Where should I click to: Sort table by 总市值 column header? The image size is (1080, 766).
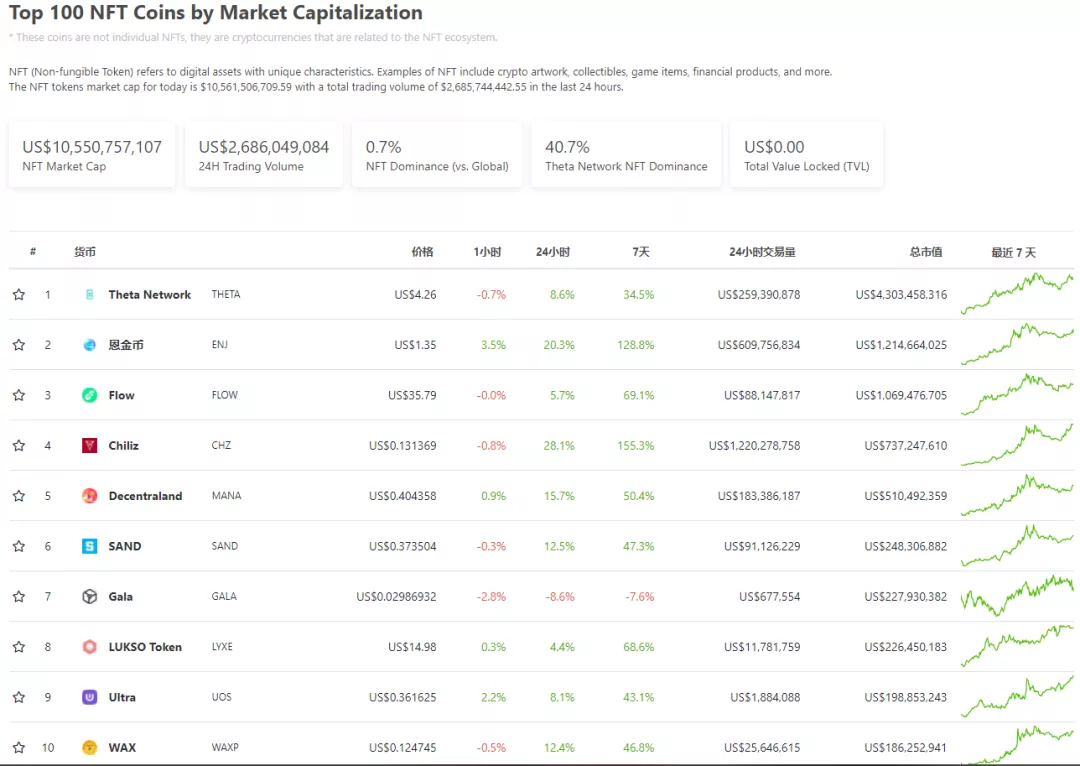(x=925, y=252)
